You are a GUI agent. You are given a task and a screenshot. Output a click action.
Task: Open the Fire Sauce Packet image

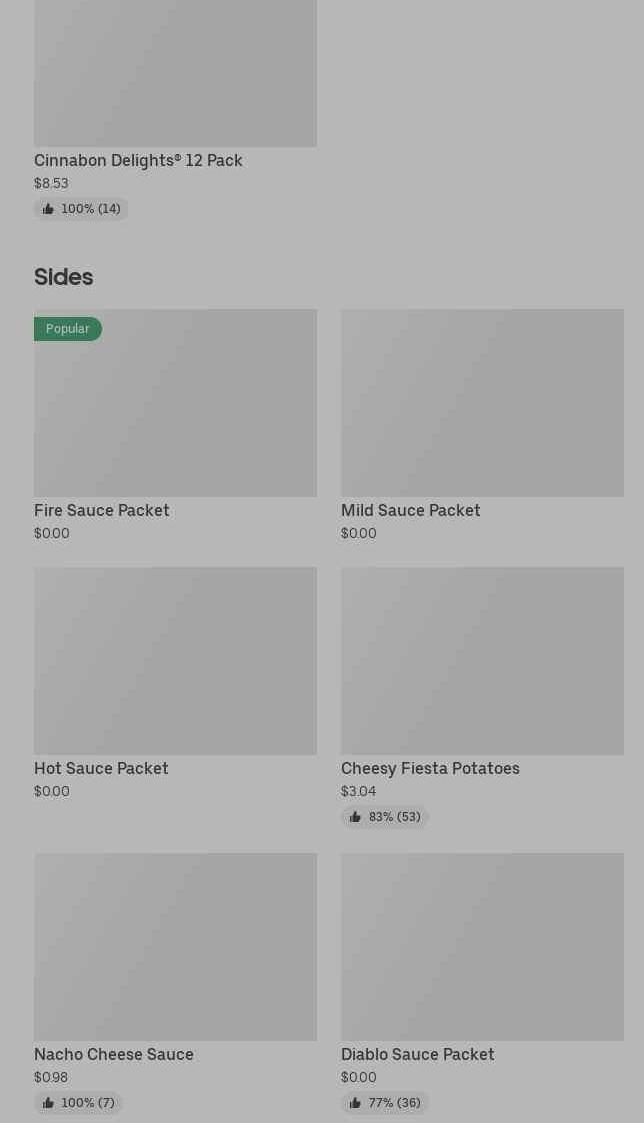pos(175,410)
